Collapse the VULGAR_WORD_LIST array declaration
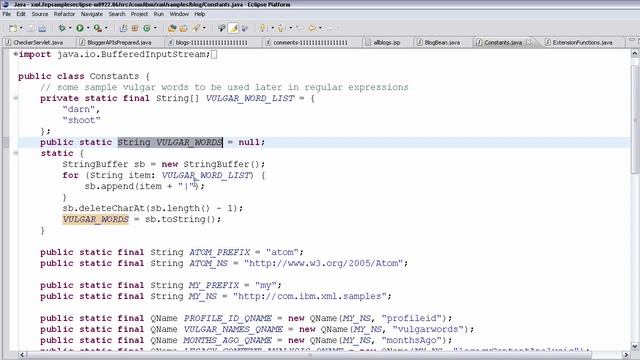The image size is (640, 360). [16, 98]
